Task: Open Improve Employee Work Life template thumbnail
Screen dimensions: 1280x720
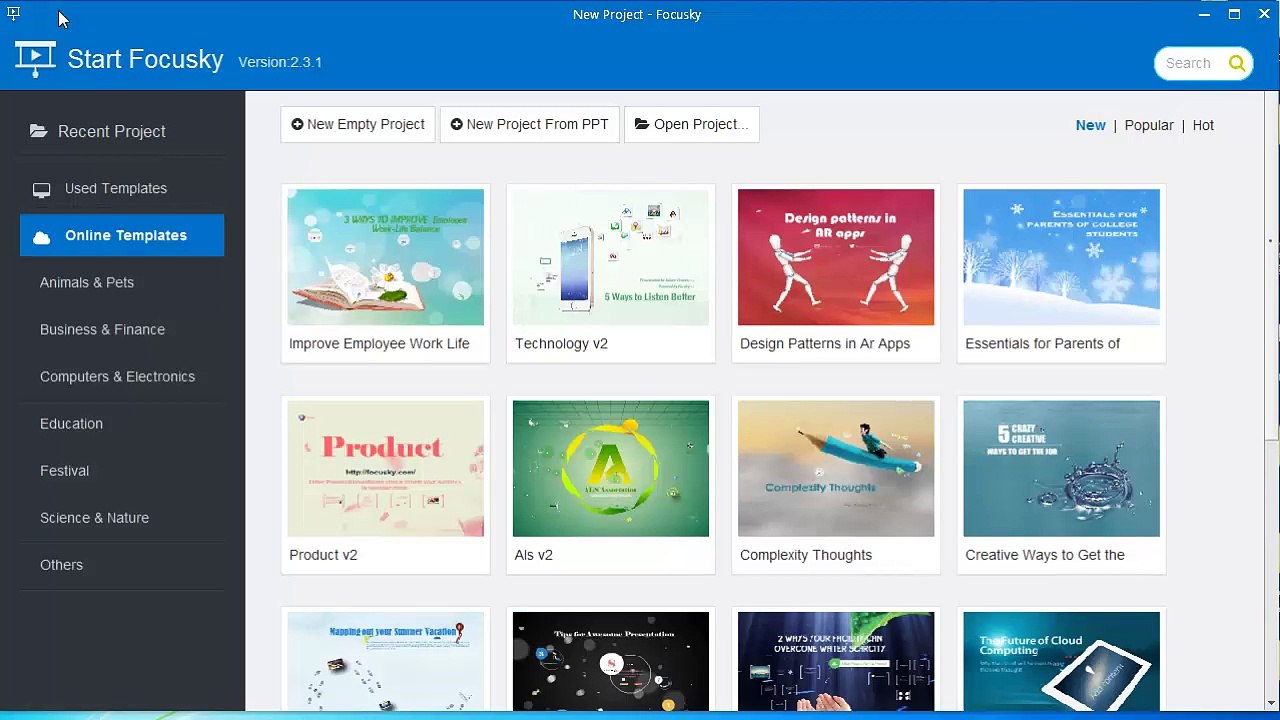Action: [x=386, y=257]
